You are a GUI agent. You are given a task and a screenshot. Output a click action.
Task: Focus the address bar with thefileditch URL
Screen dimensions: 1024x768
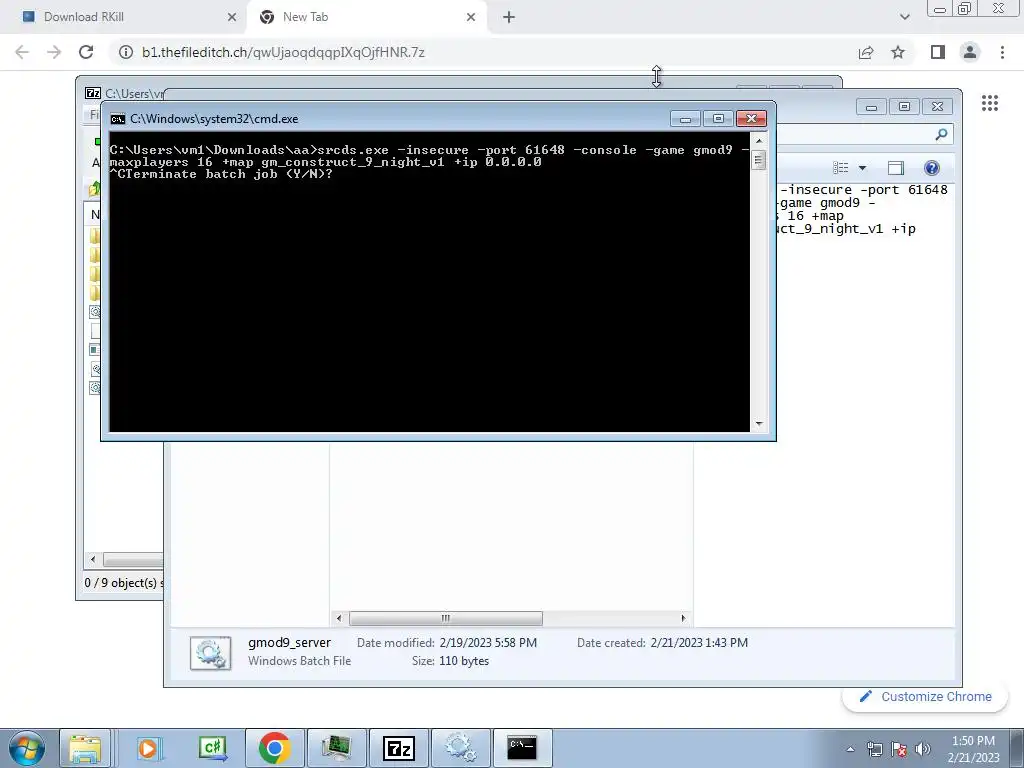pyautogui.click(x=283, y=52)
